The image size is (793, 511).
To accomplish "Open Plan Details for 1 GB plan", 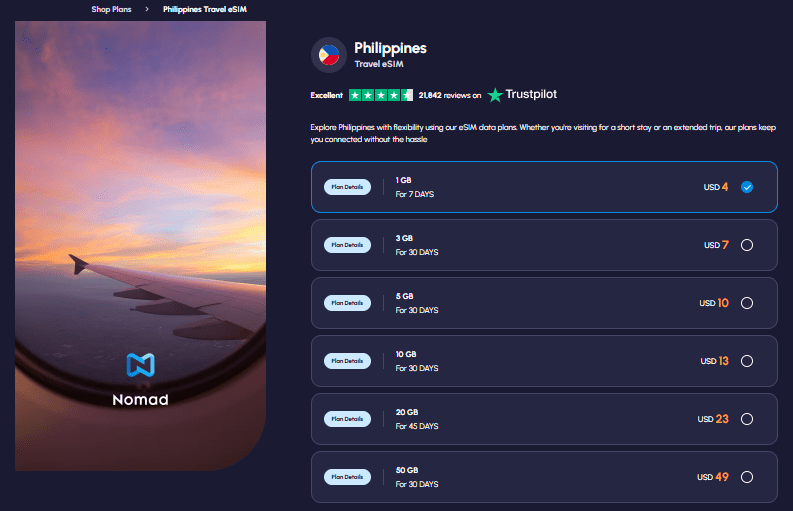I will click(347, 187).
